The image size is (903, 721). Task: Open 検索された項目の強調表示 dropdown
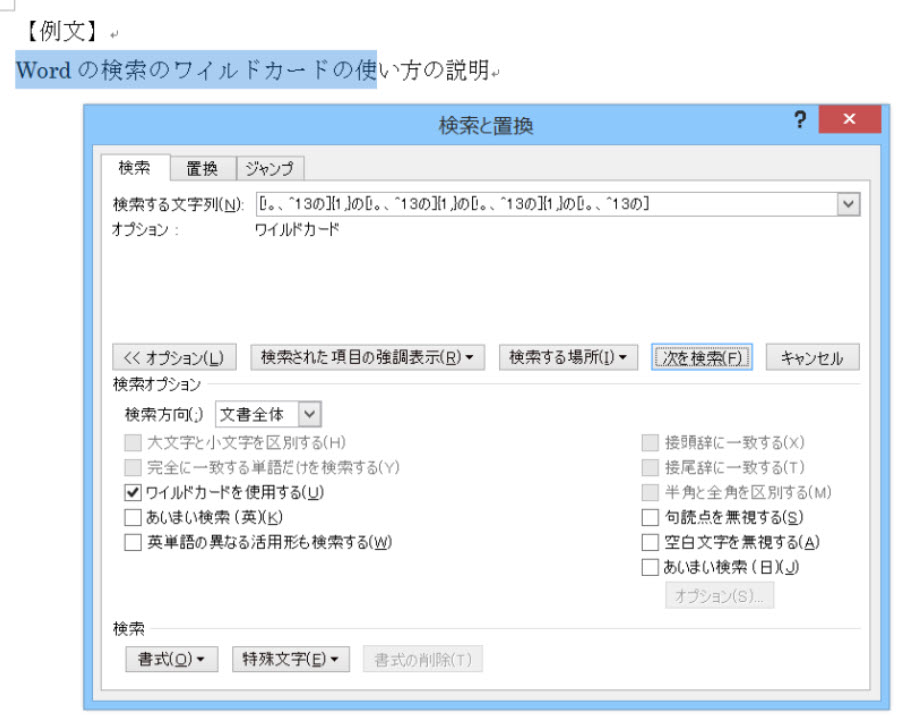pos(367,357)
